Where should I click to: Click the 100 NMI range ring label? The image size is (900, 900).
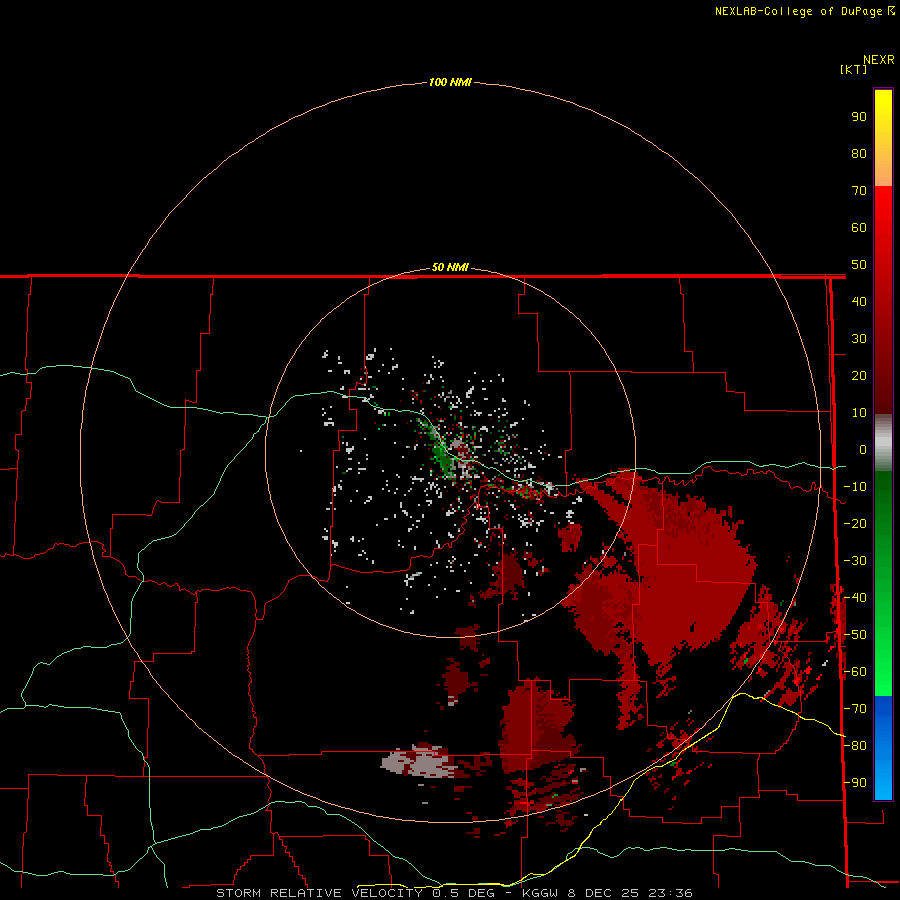click(450, 83)
